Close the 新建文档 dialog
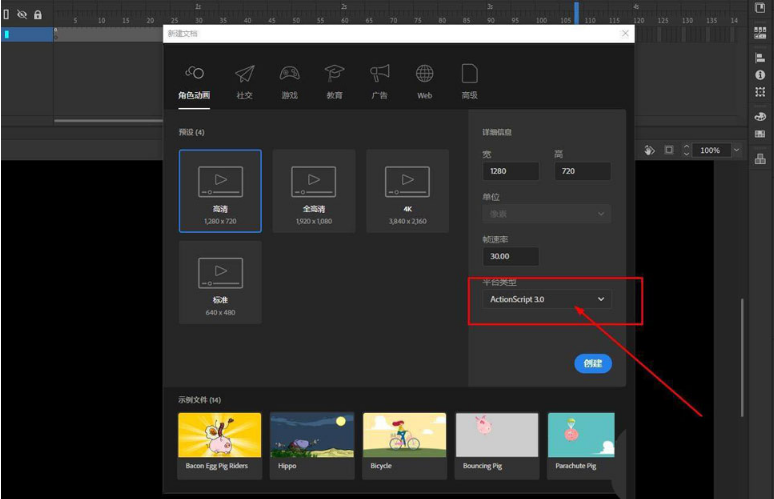This screenshot has height=499, width=774. click(625, 33)
